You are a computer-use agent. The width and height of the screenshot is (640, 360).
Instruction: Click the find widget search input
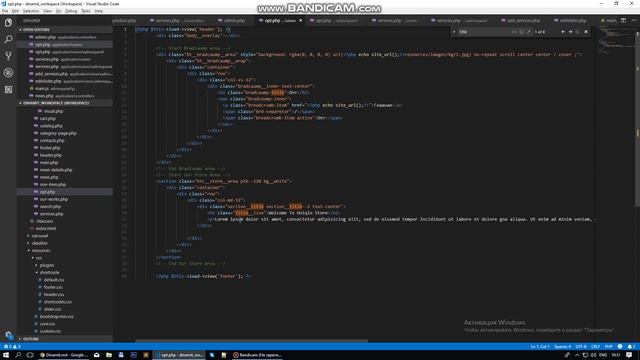(x=484, y=32)
